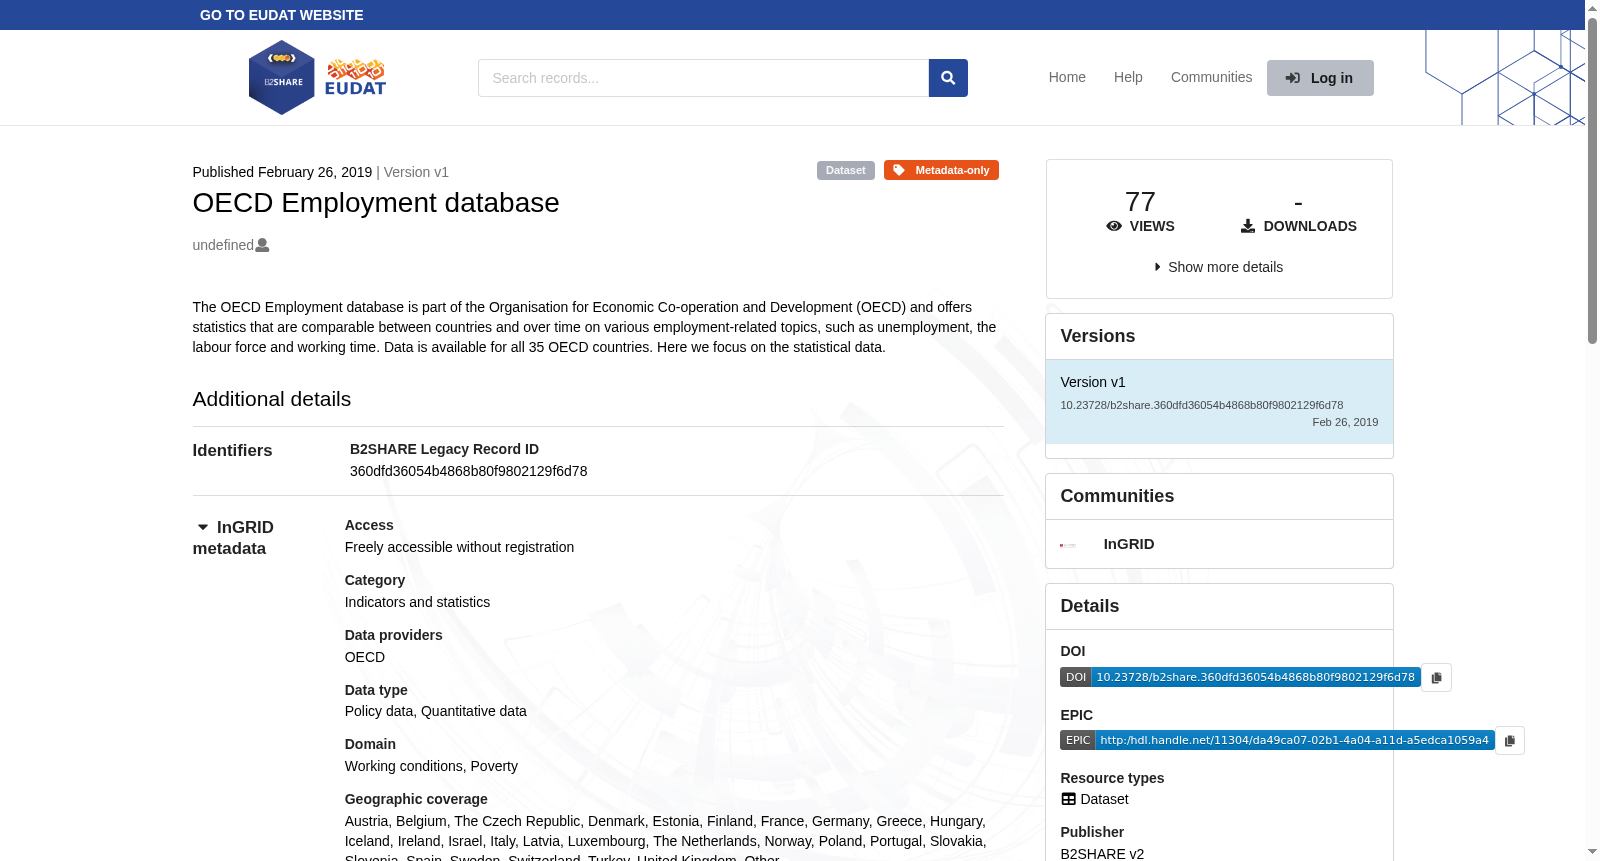This screenshot has height=861, width=1600.
Task: Click the 77 views count
Action: (x=1140, y=202)
